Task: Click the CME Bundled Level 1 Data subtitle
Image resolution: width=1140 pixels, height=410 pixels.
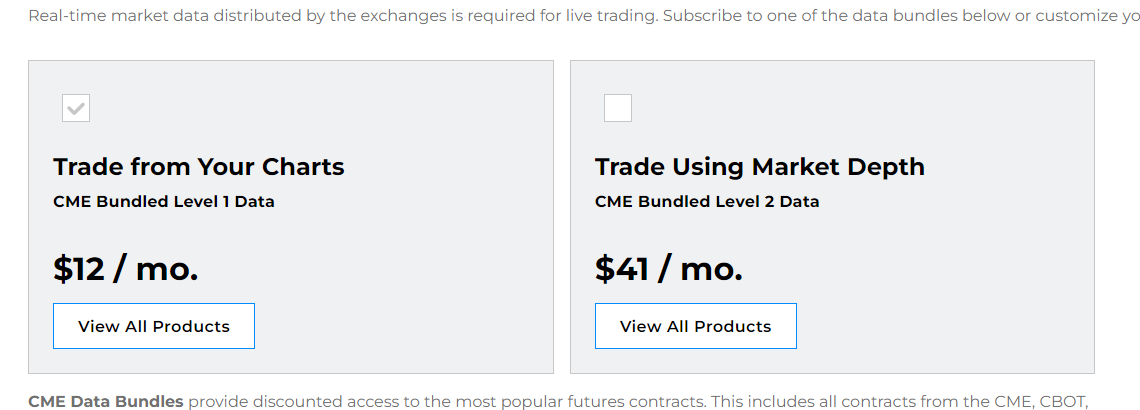Action: click(164, 201)
